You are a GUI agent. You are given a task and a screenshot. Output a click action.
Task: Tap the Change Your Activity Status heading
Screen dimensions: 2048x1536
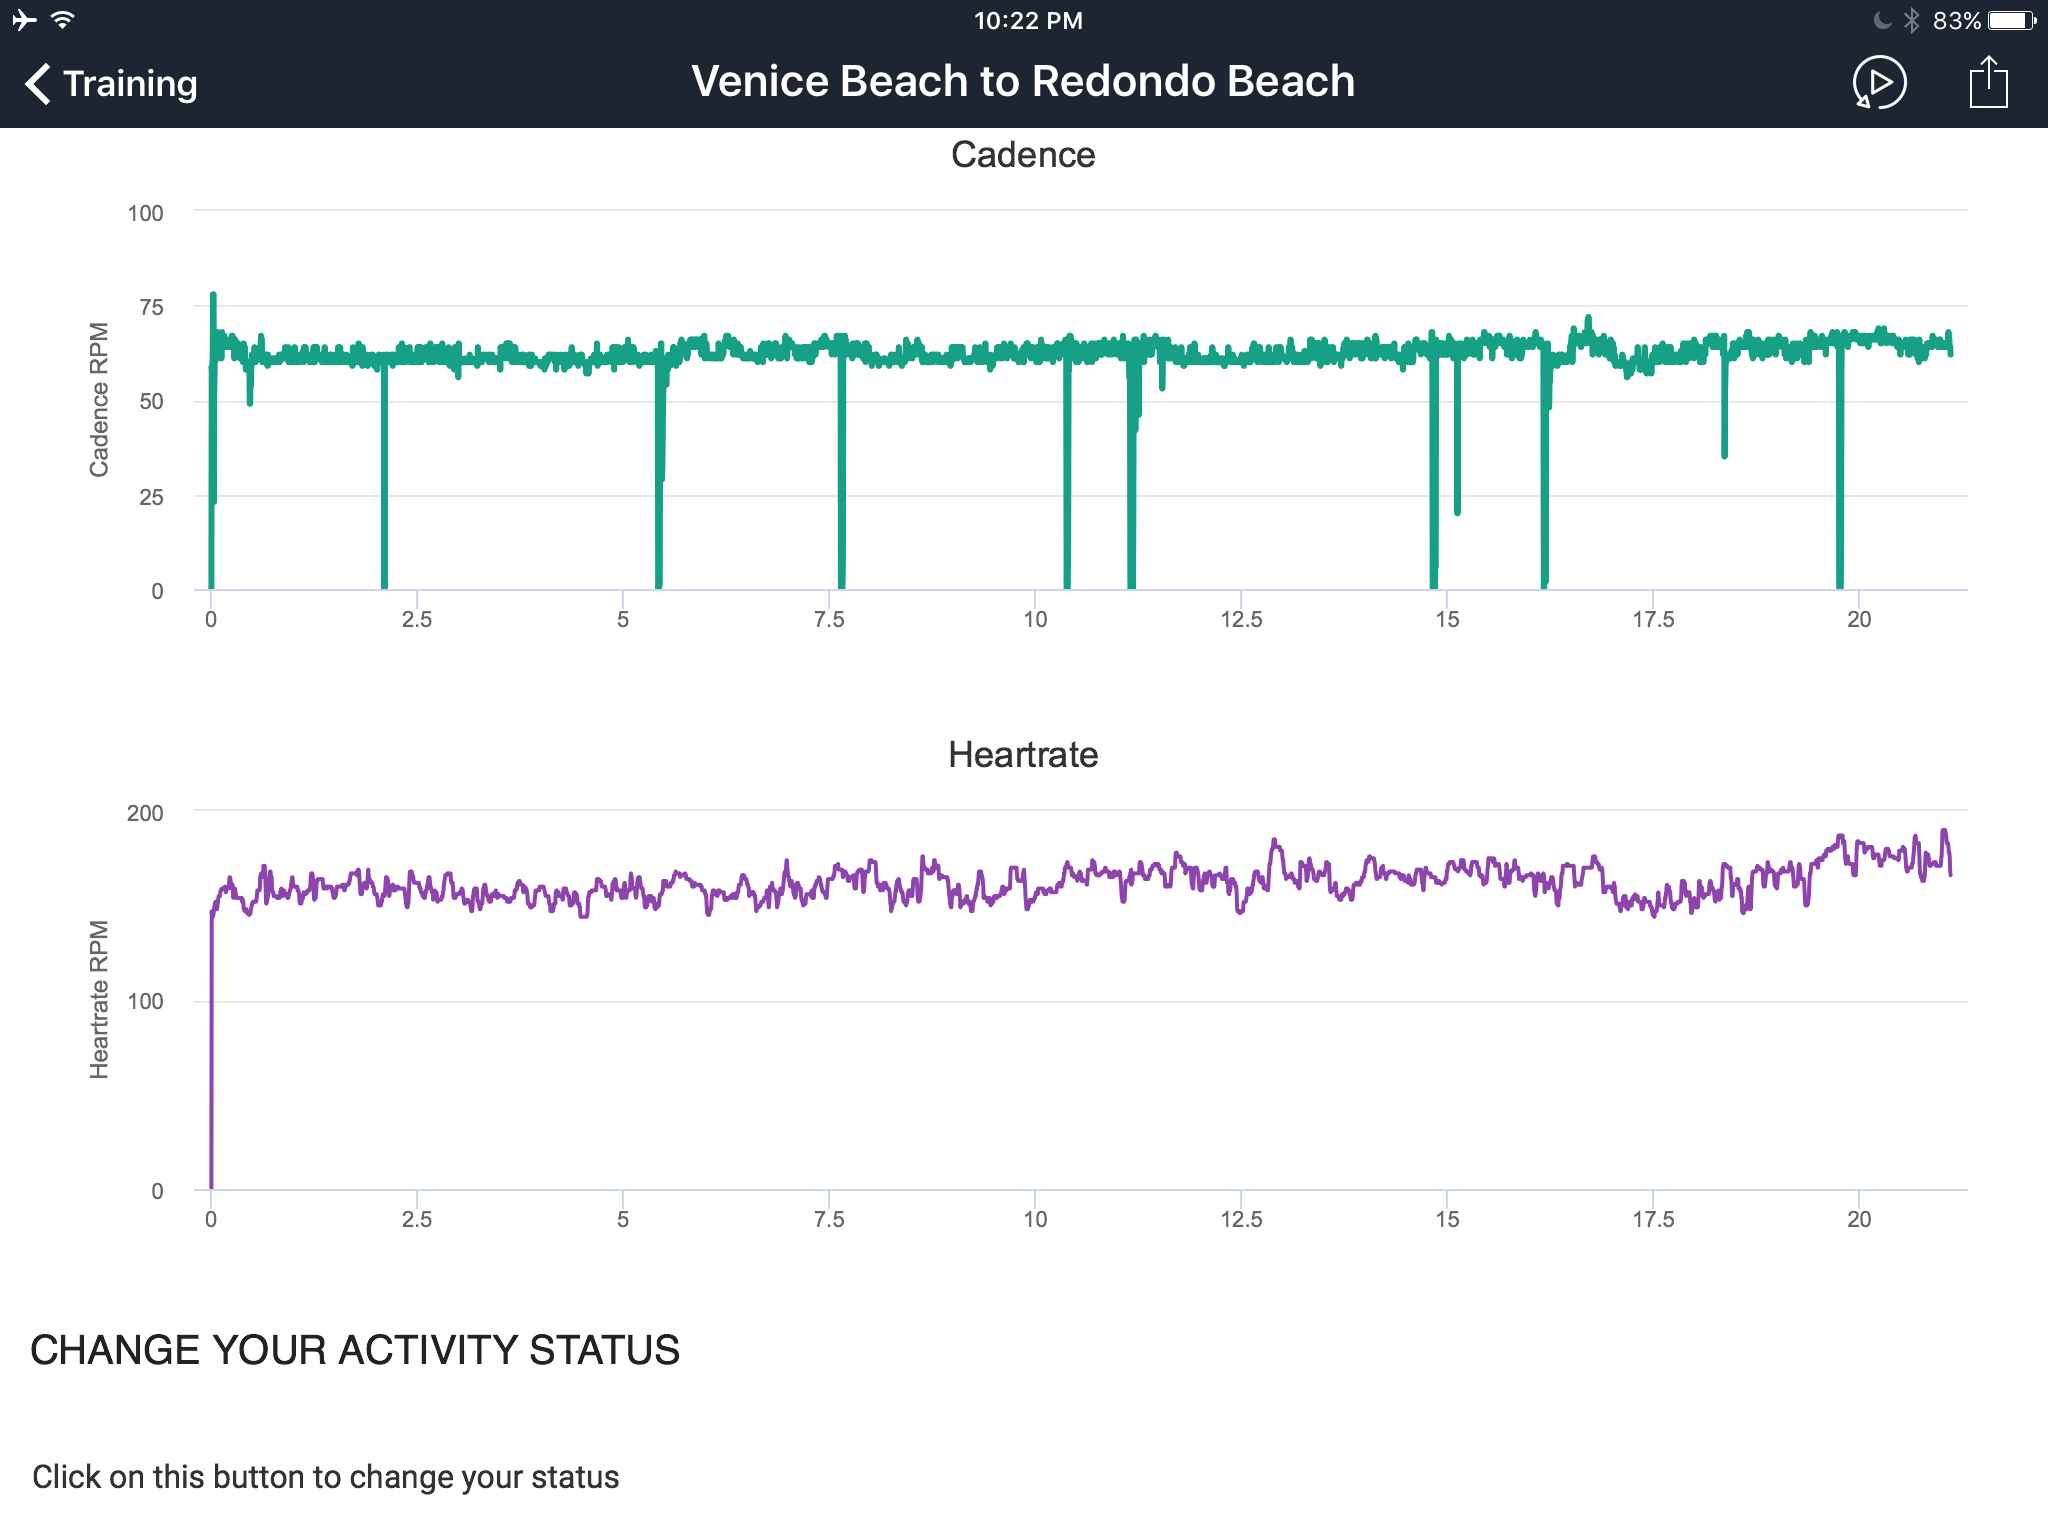click(x=355, y=1351)
